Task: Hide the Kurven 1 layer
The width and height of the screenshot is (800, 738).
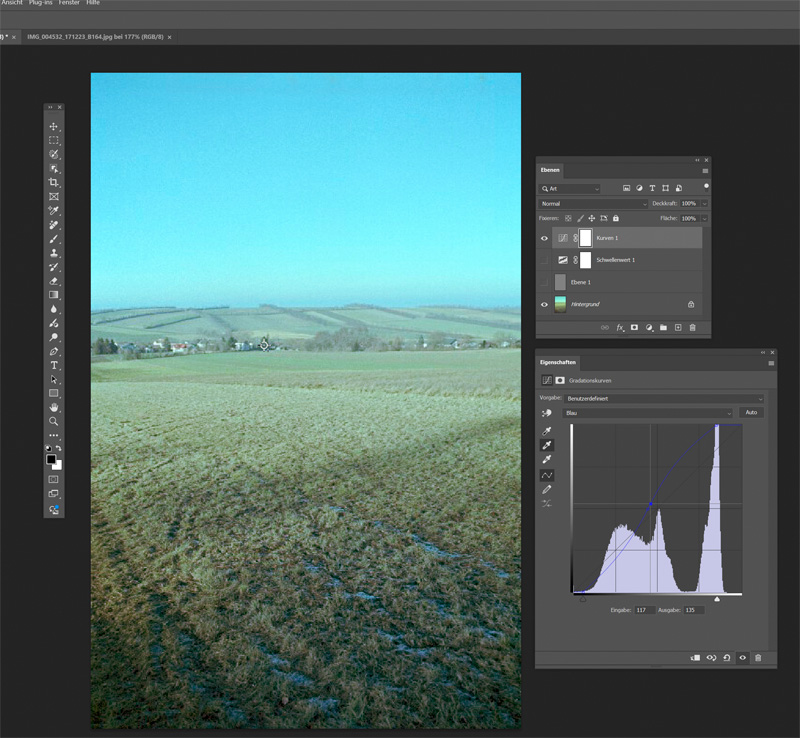Action: click(x=544, y=238)
